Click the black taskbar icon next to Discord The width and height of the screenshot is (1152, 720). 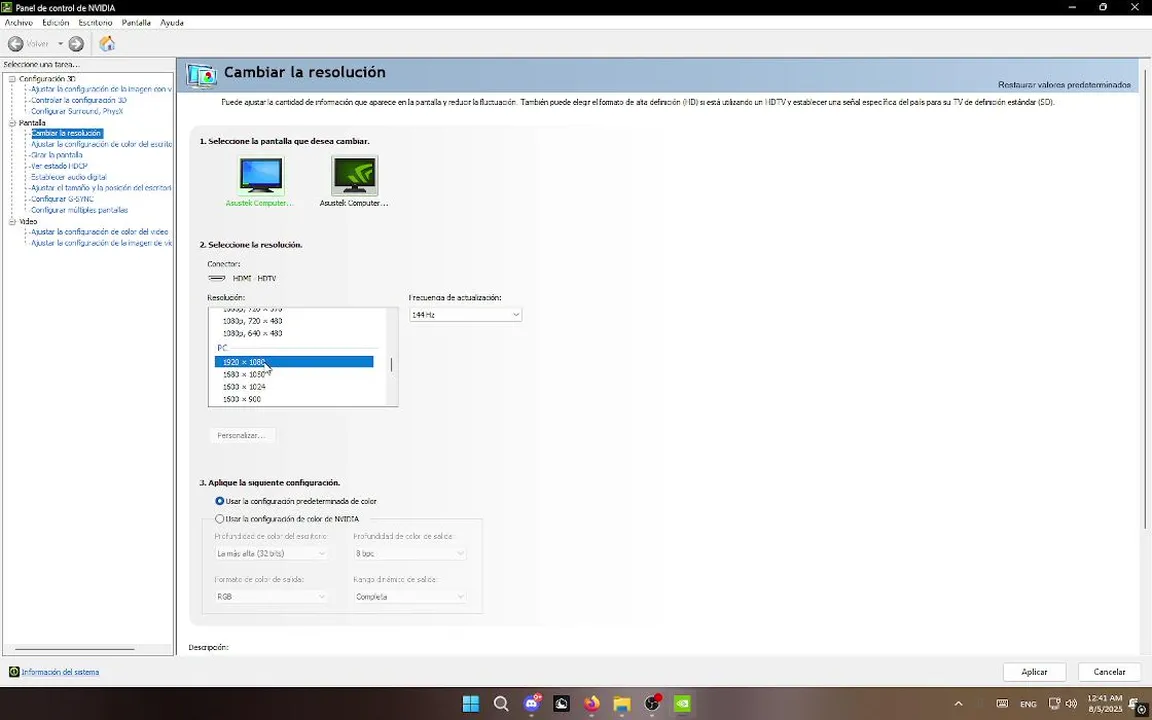(561, 704)
